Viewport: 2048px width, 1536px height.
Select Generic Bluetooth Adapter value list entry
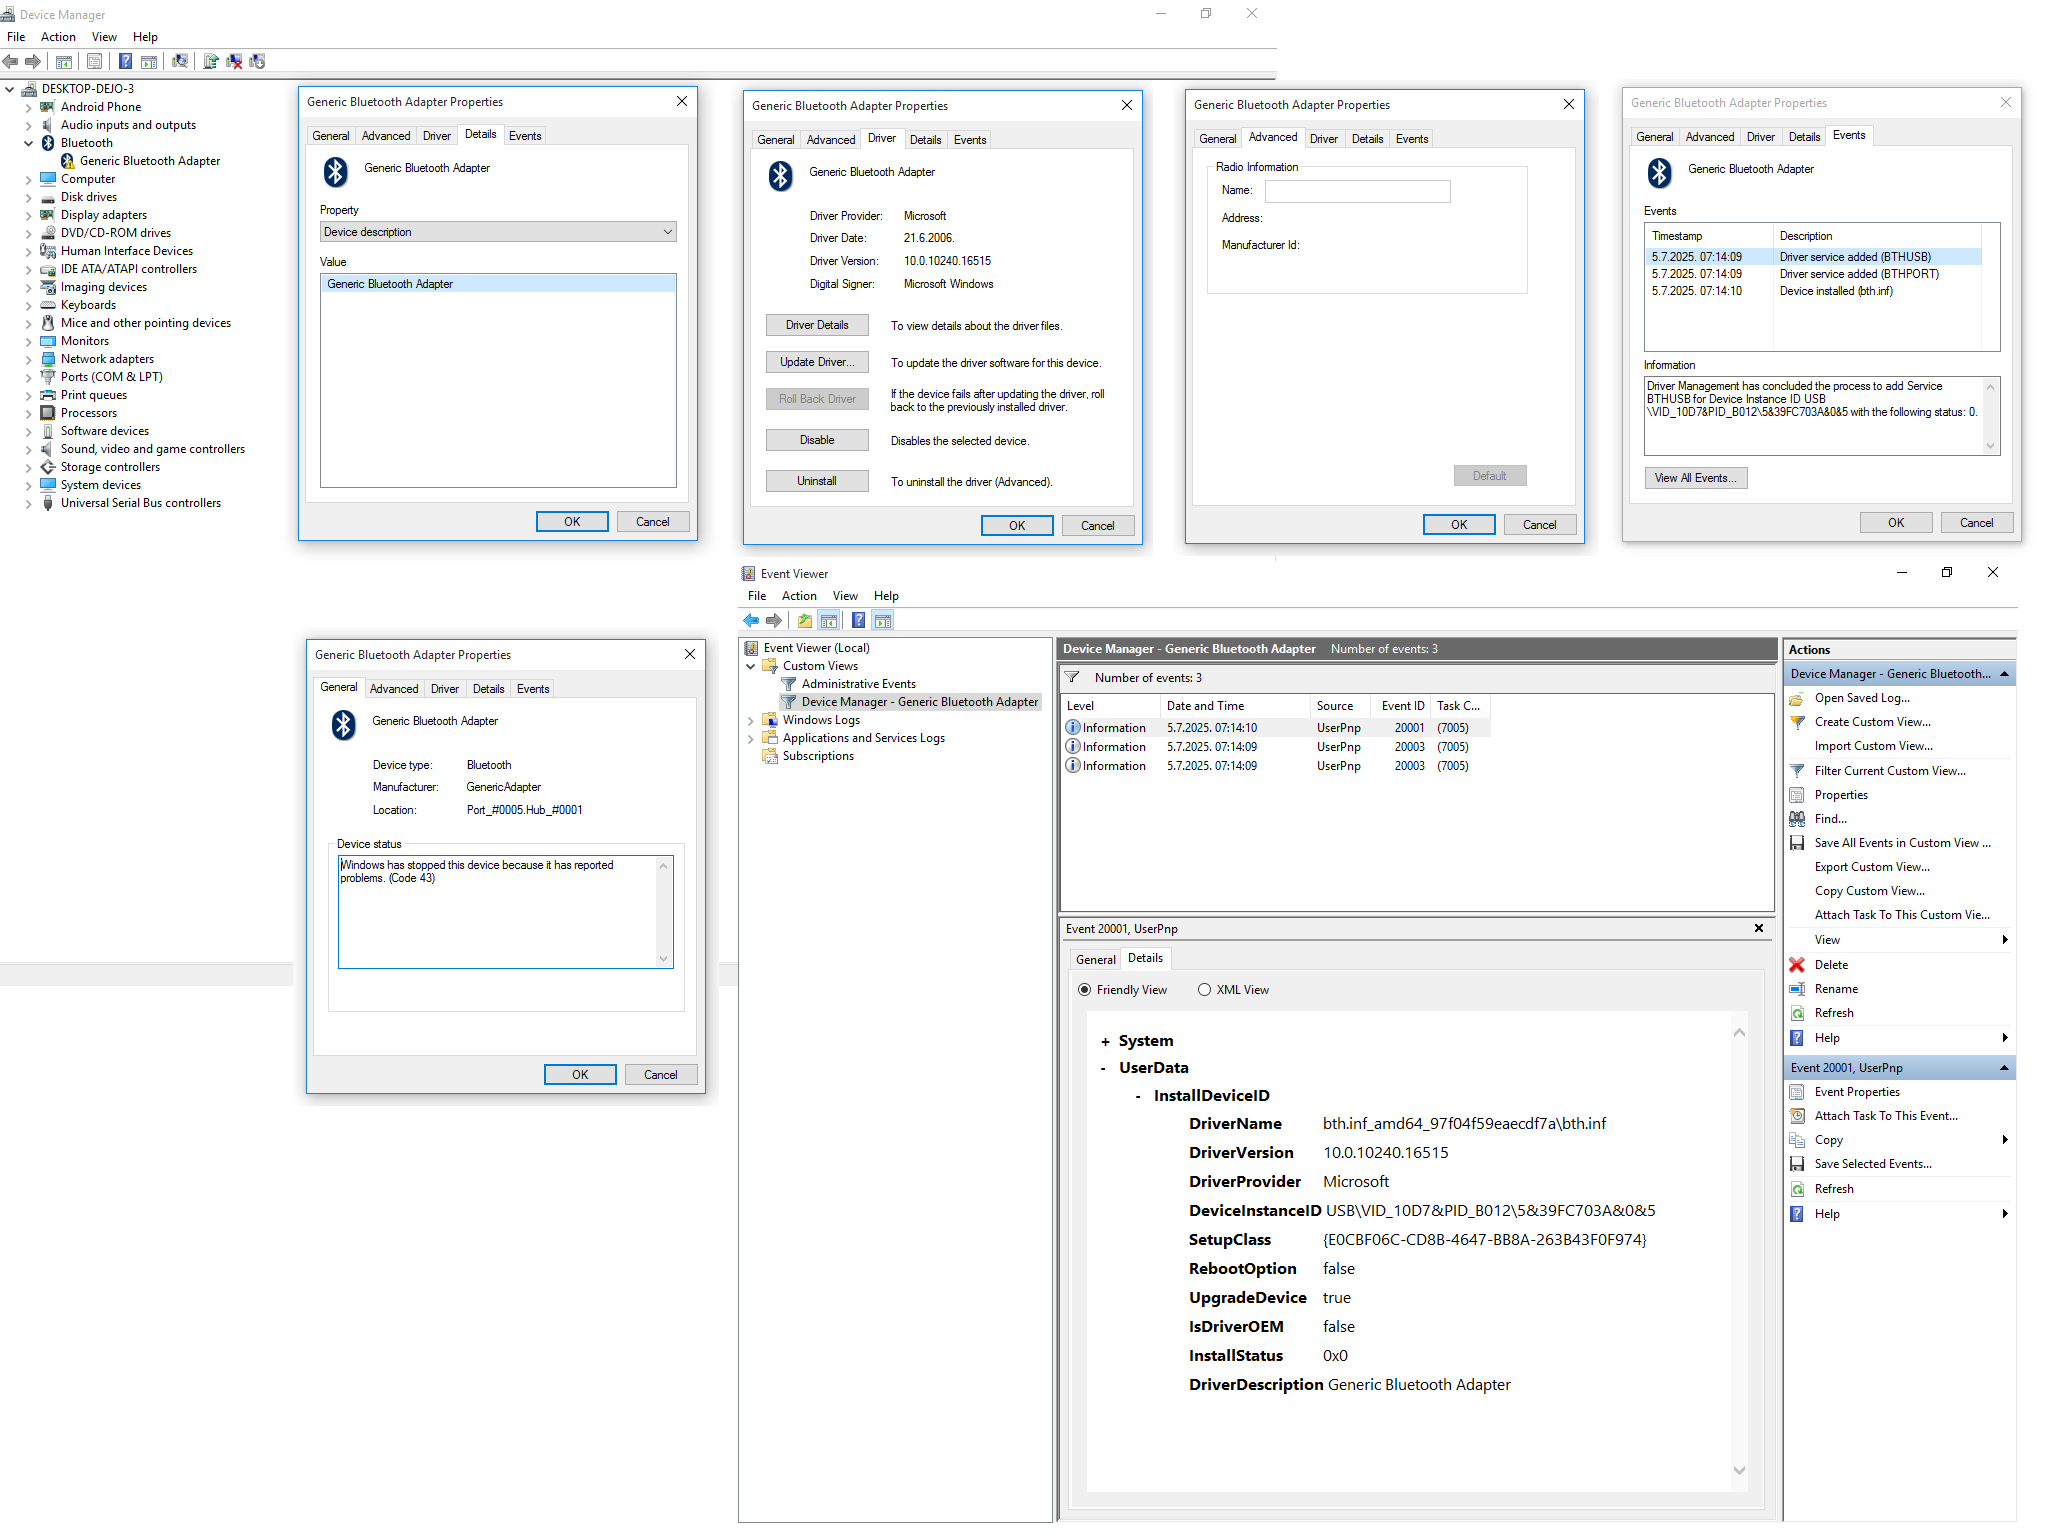coord(498,284)
